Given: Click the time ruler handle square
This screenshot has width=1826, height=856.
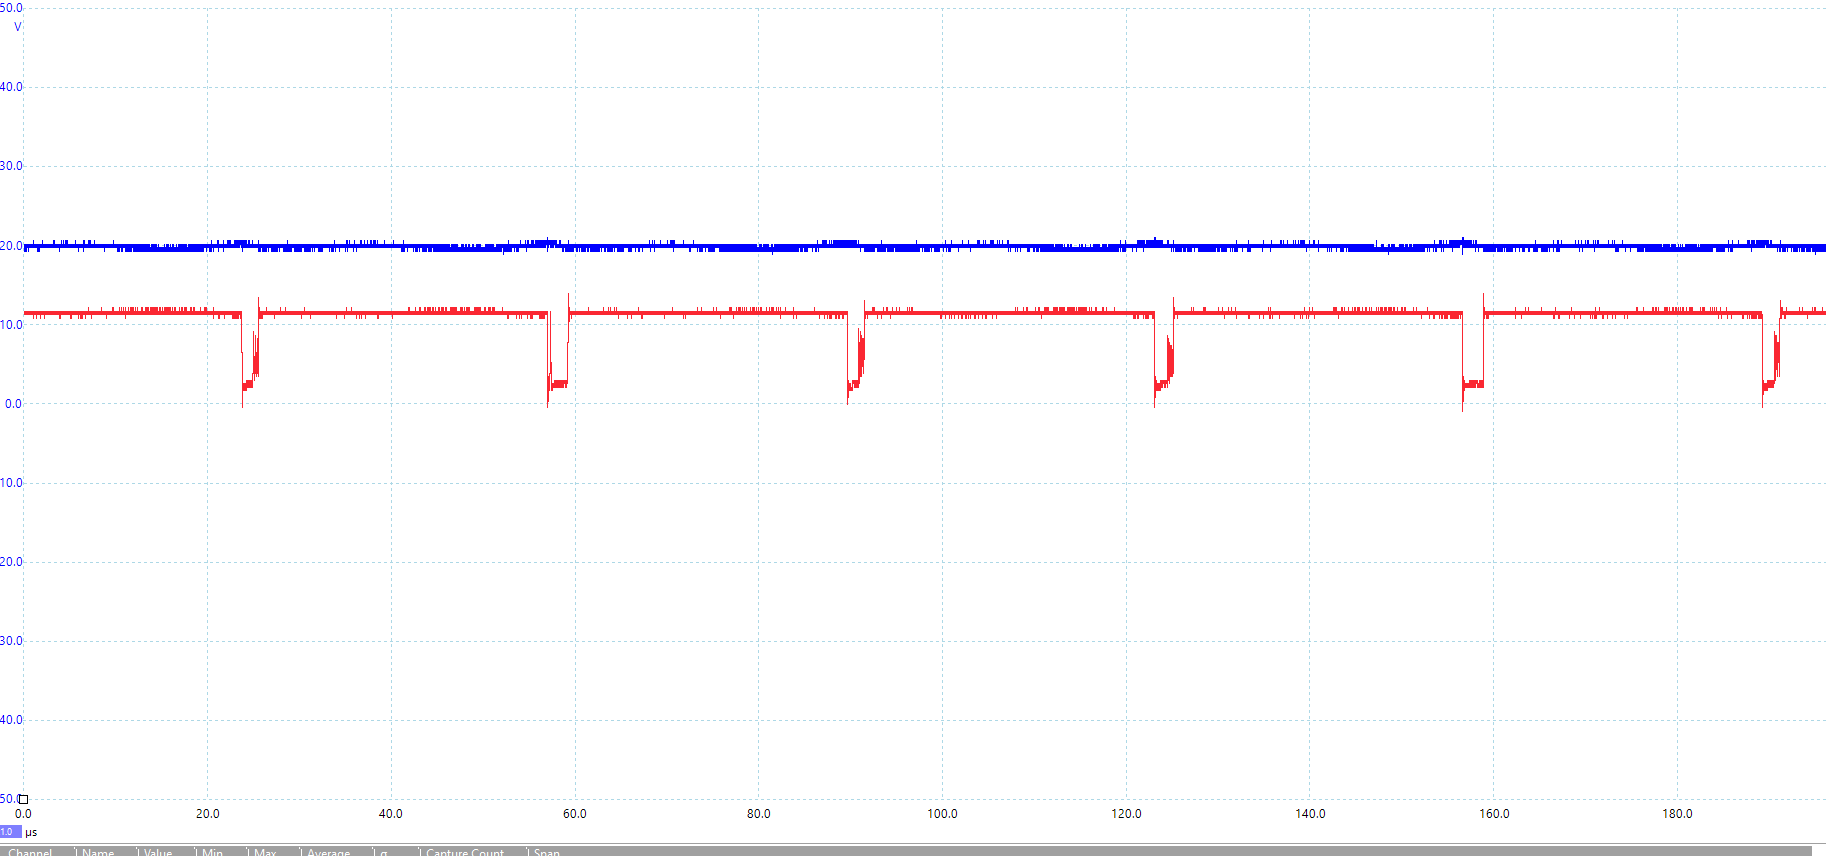Looking at the screenshot, I should click(x=23, y=799).
